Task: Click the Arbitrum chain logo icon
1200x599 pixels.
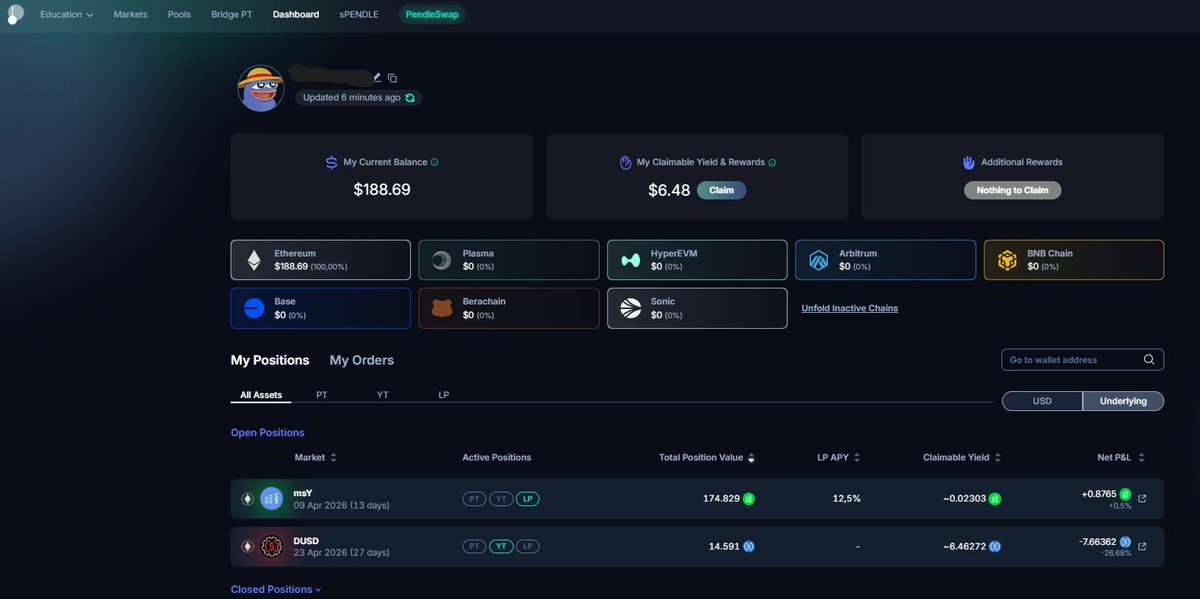Action: point(819,260)
